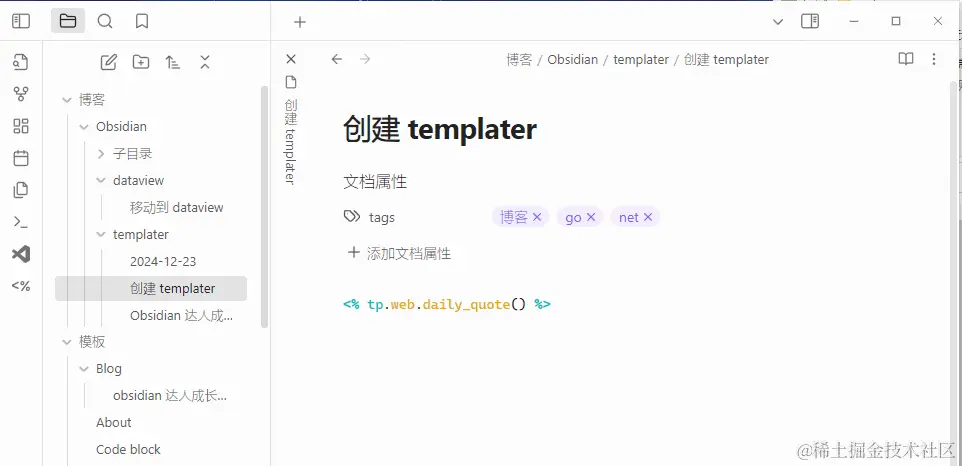This screenshot has height=466, width=962.
Task: Open the Obsidian 达人成... note
Action: [181, 315]
